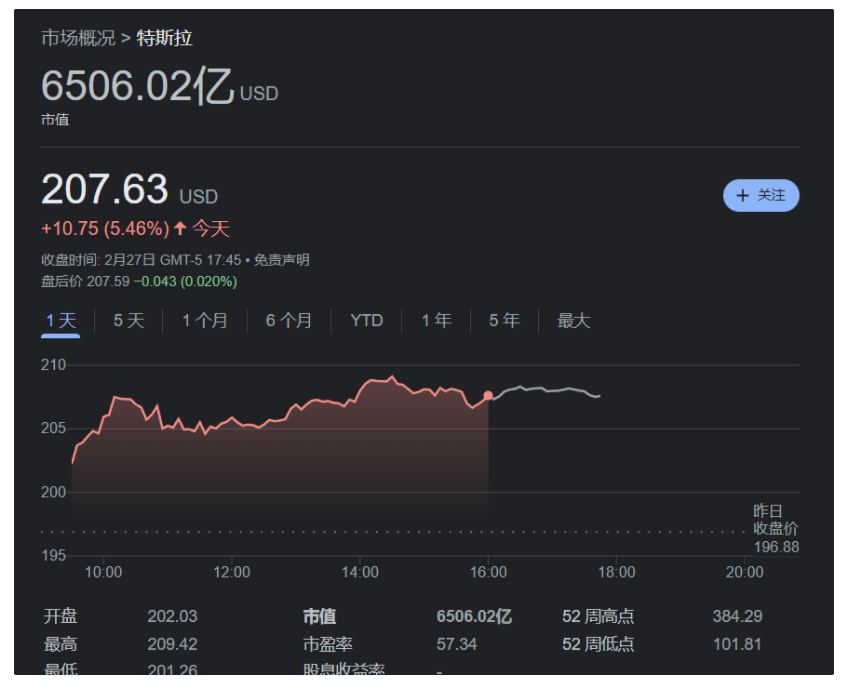845x690 pixels.
Task: Click the 210 price axis label
Action: [53, 365]
